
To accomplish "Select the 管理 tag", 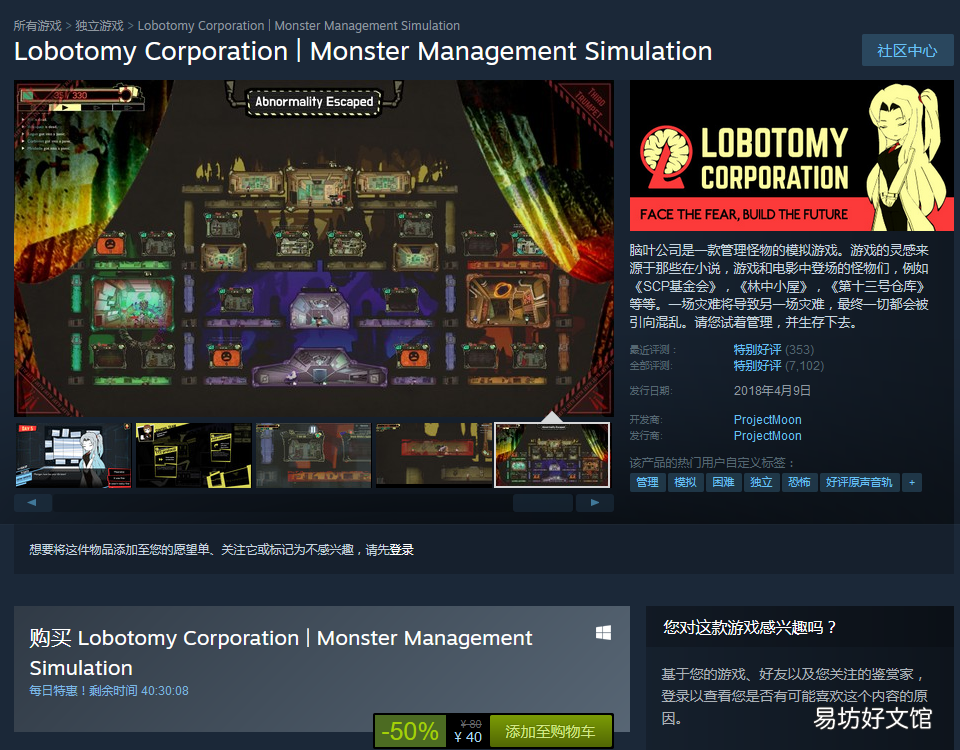I will [648, 482].
